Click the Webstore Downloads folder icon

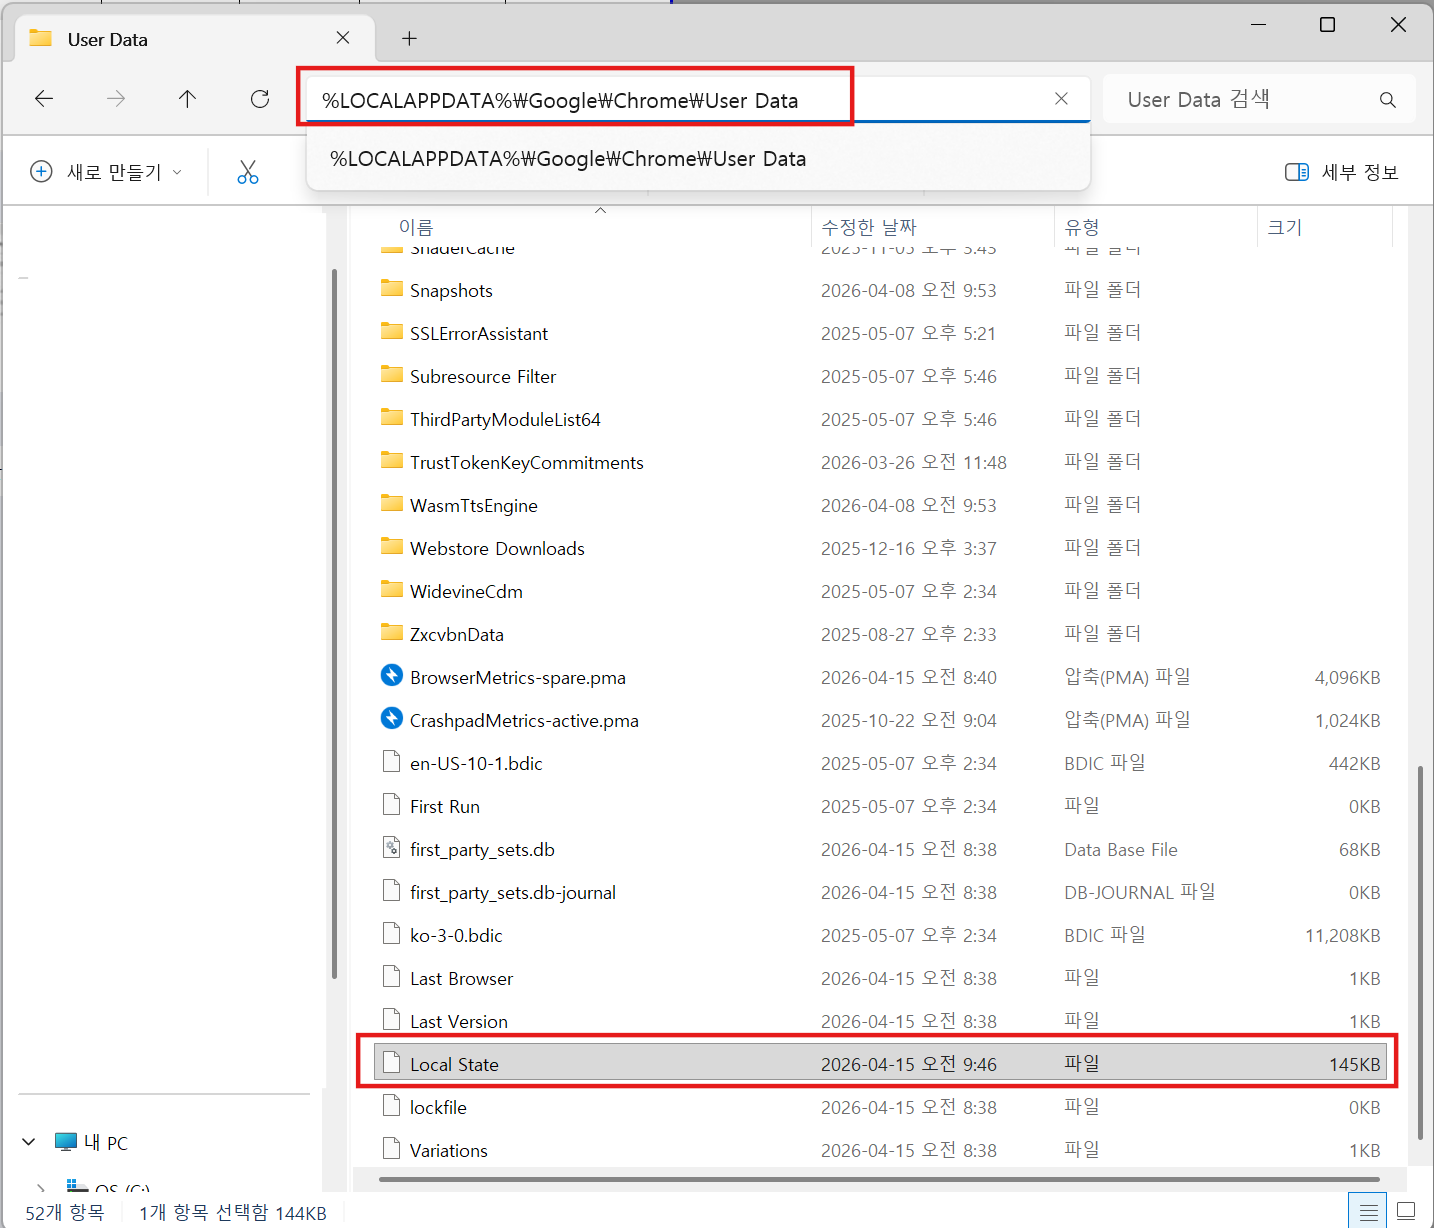coord(392,547)
